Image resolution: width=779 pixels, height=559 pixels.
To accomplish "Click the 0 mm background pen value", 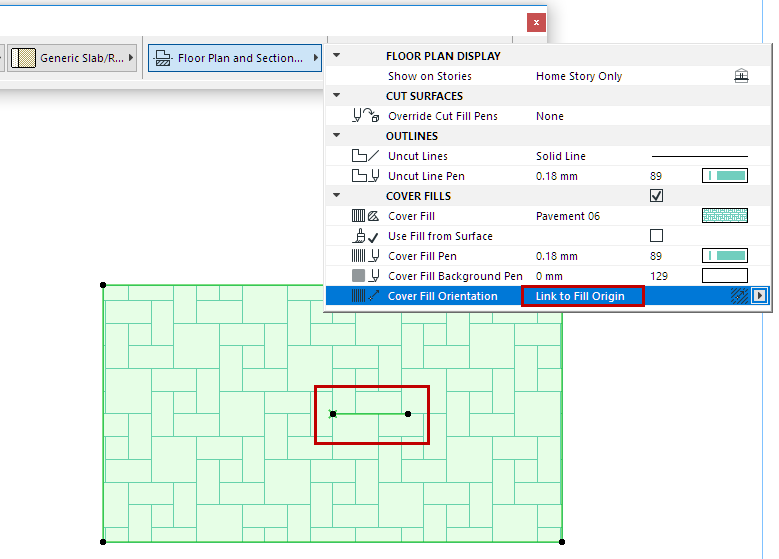I will point(549,276).
